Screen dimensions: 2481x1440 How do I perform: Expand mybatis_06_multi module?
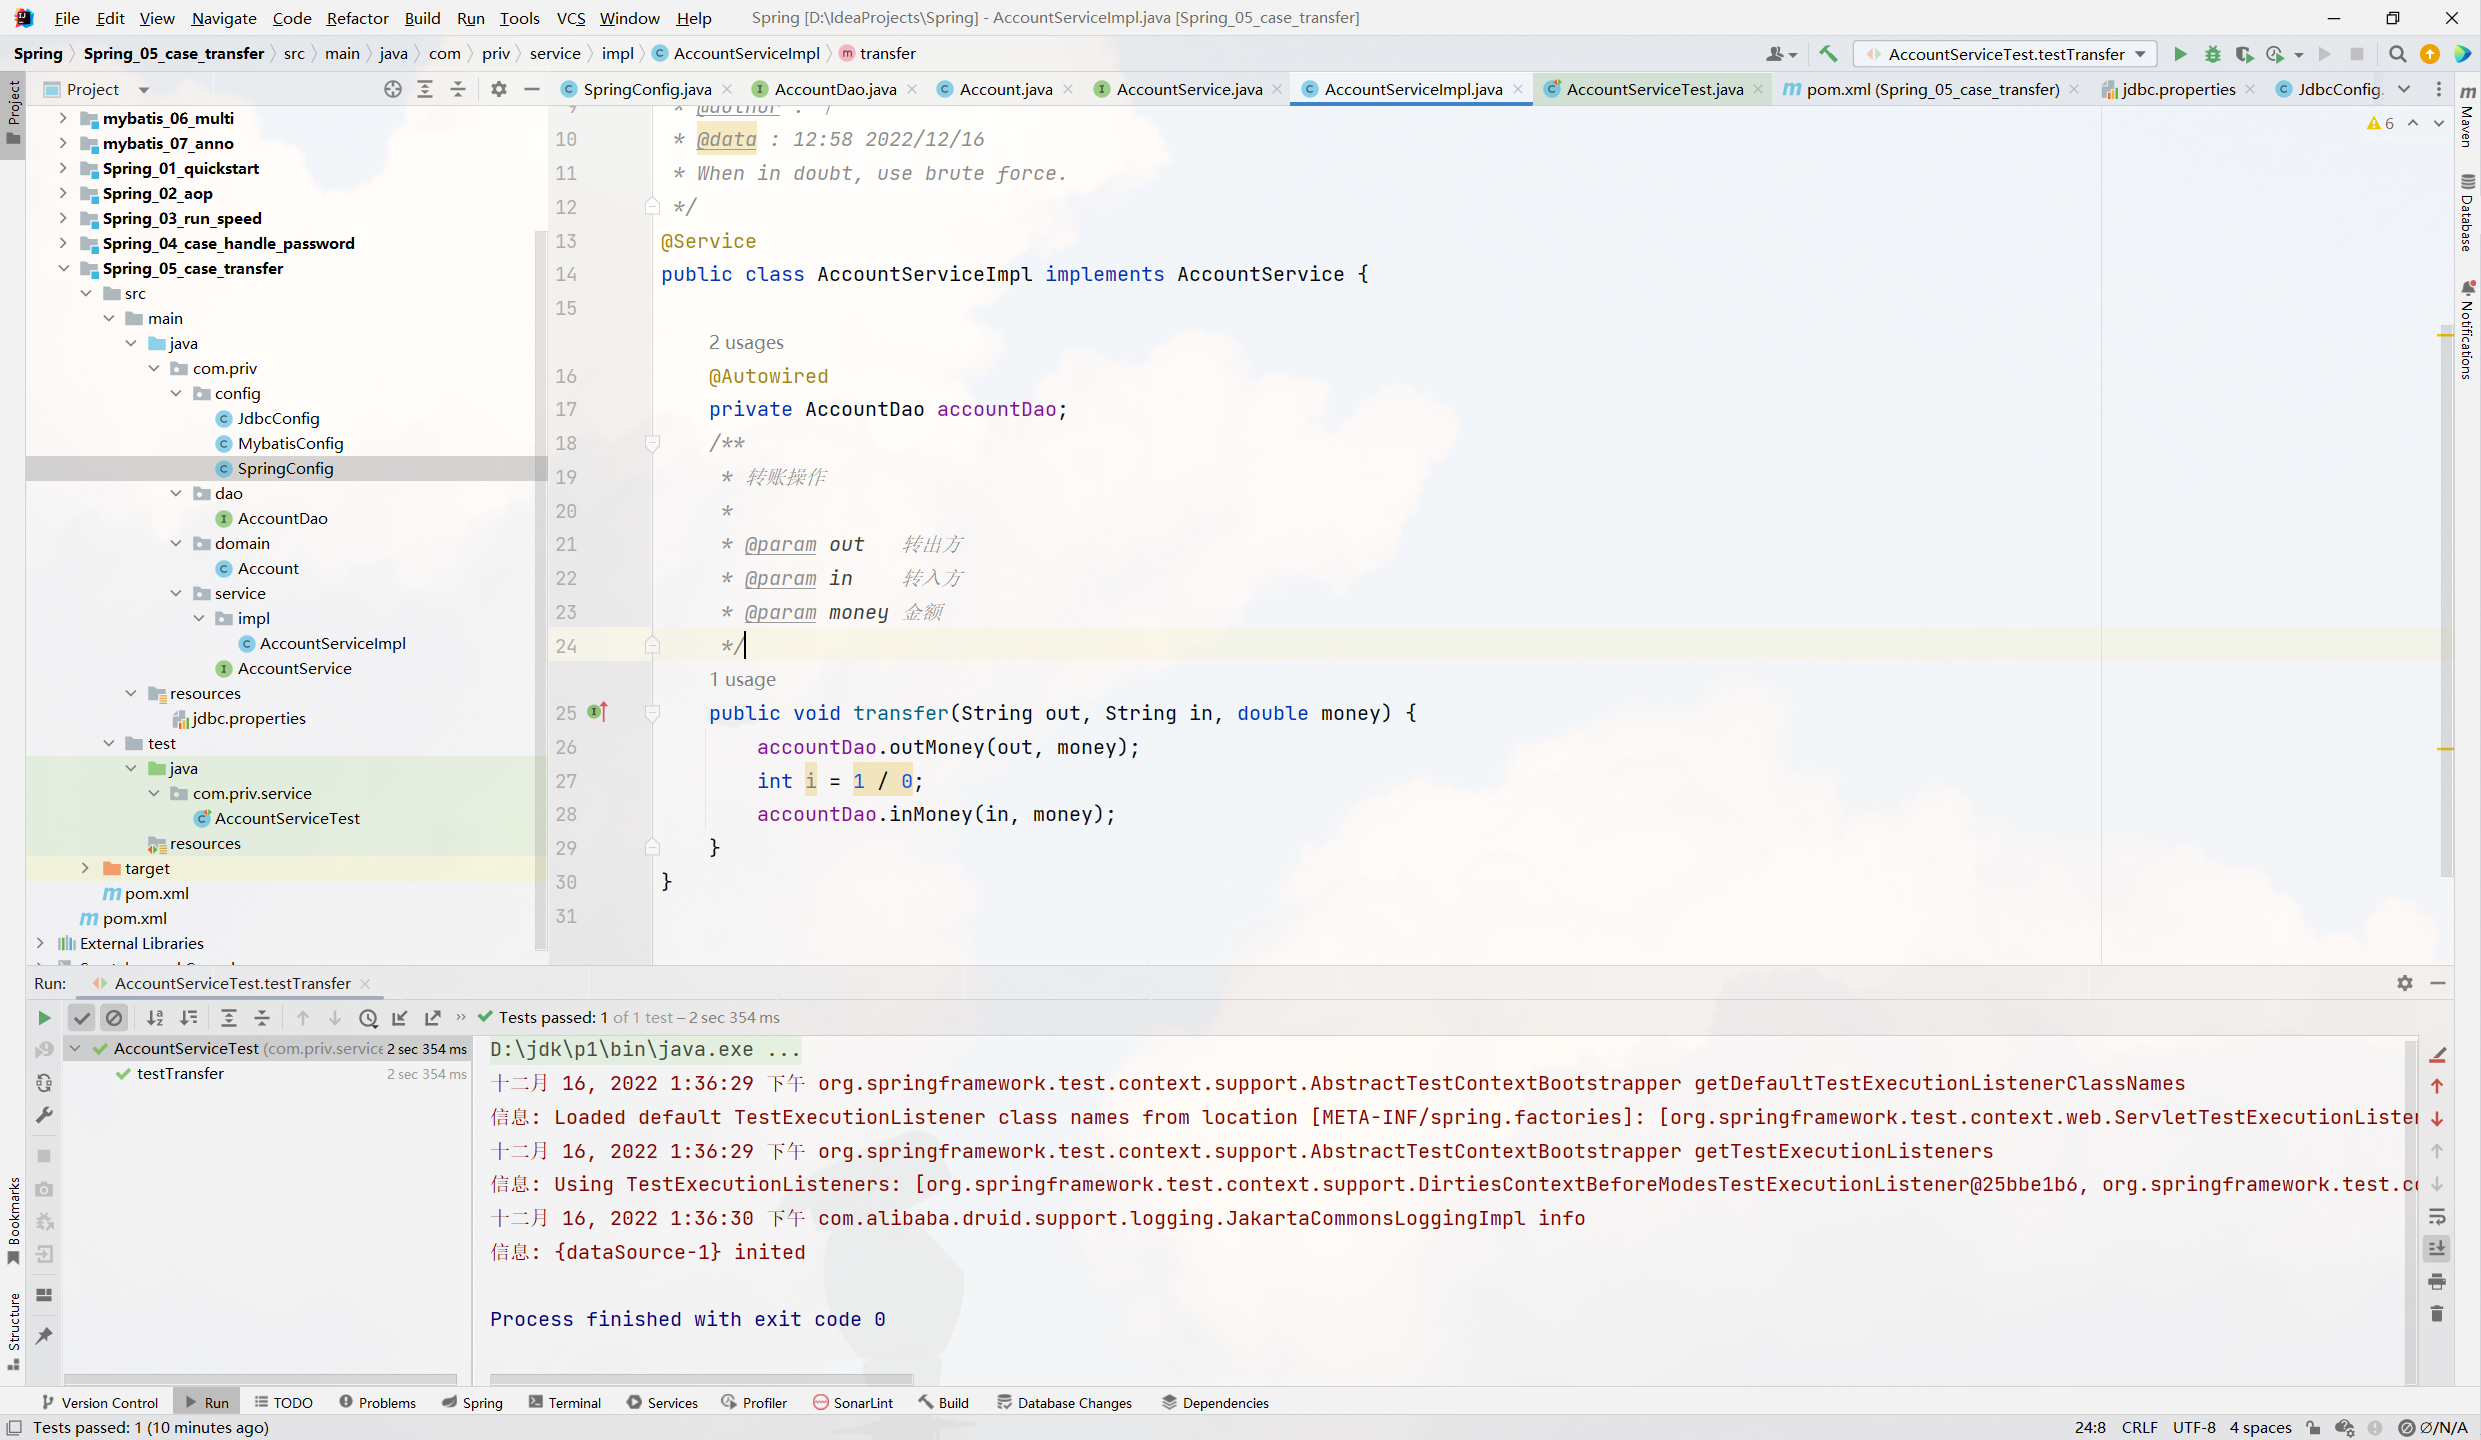pos(62,118)
